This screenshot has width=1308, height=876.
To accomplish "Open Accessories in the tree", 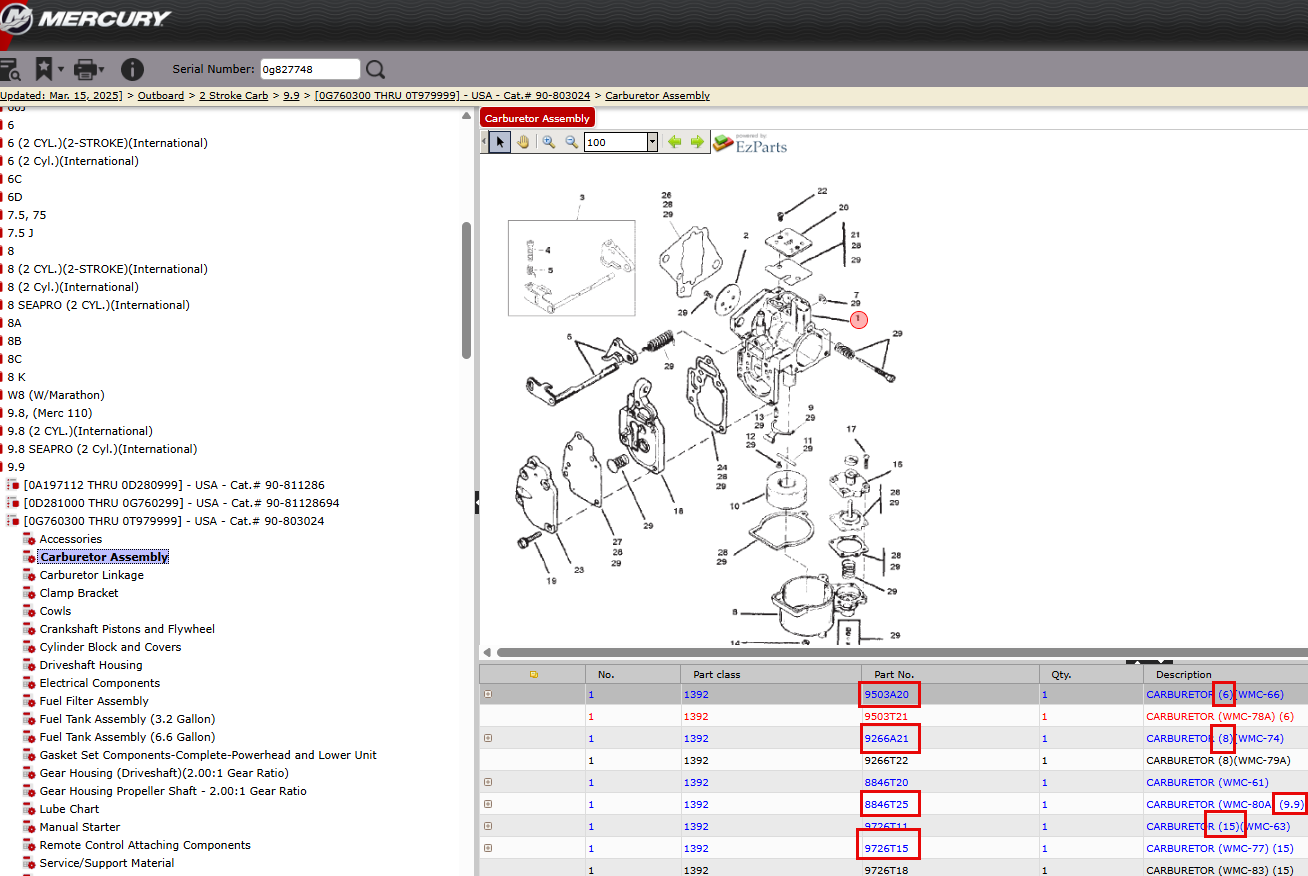I will click(x=70, y=539).
